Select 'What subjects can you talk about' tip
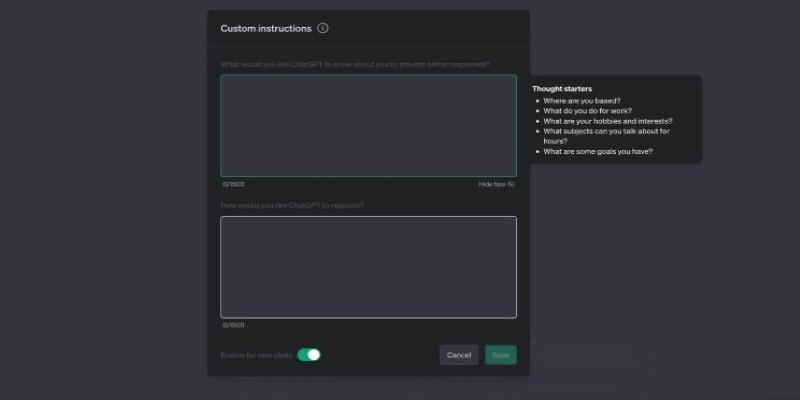 pyautogui.click(x=606, y=131)
